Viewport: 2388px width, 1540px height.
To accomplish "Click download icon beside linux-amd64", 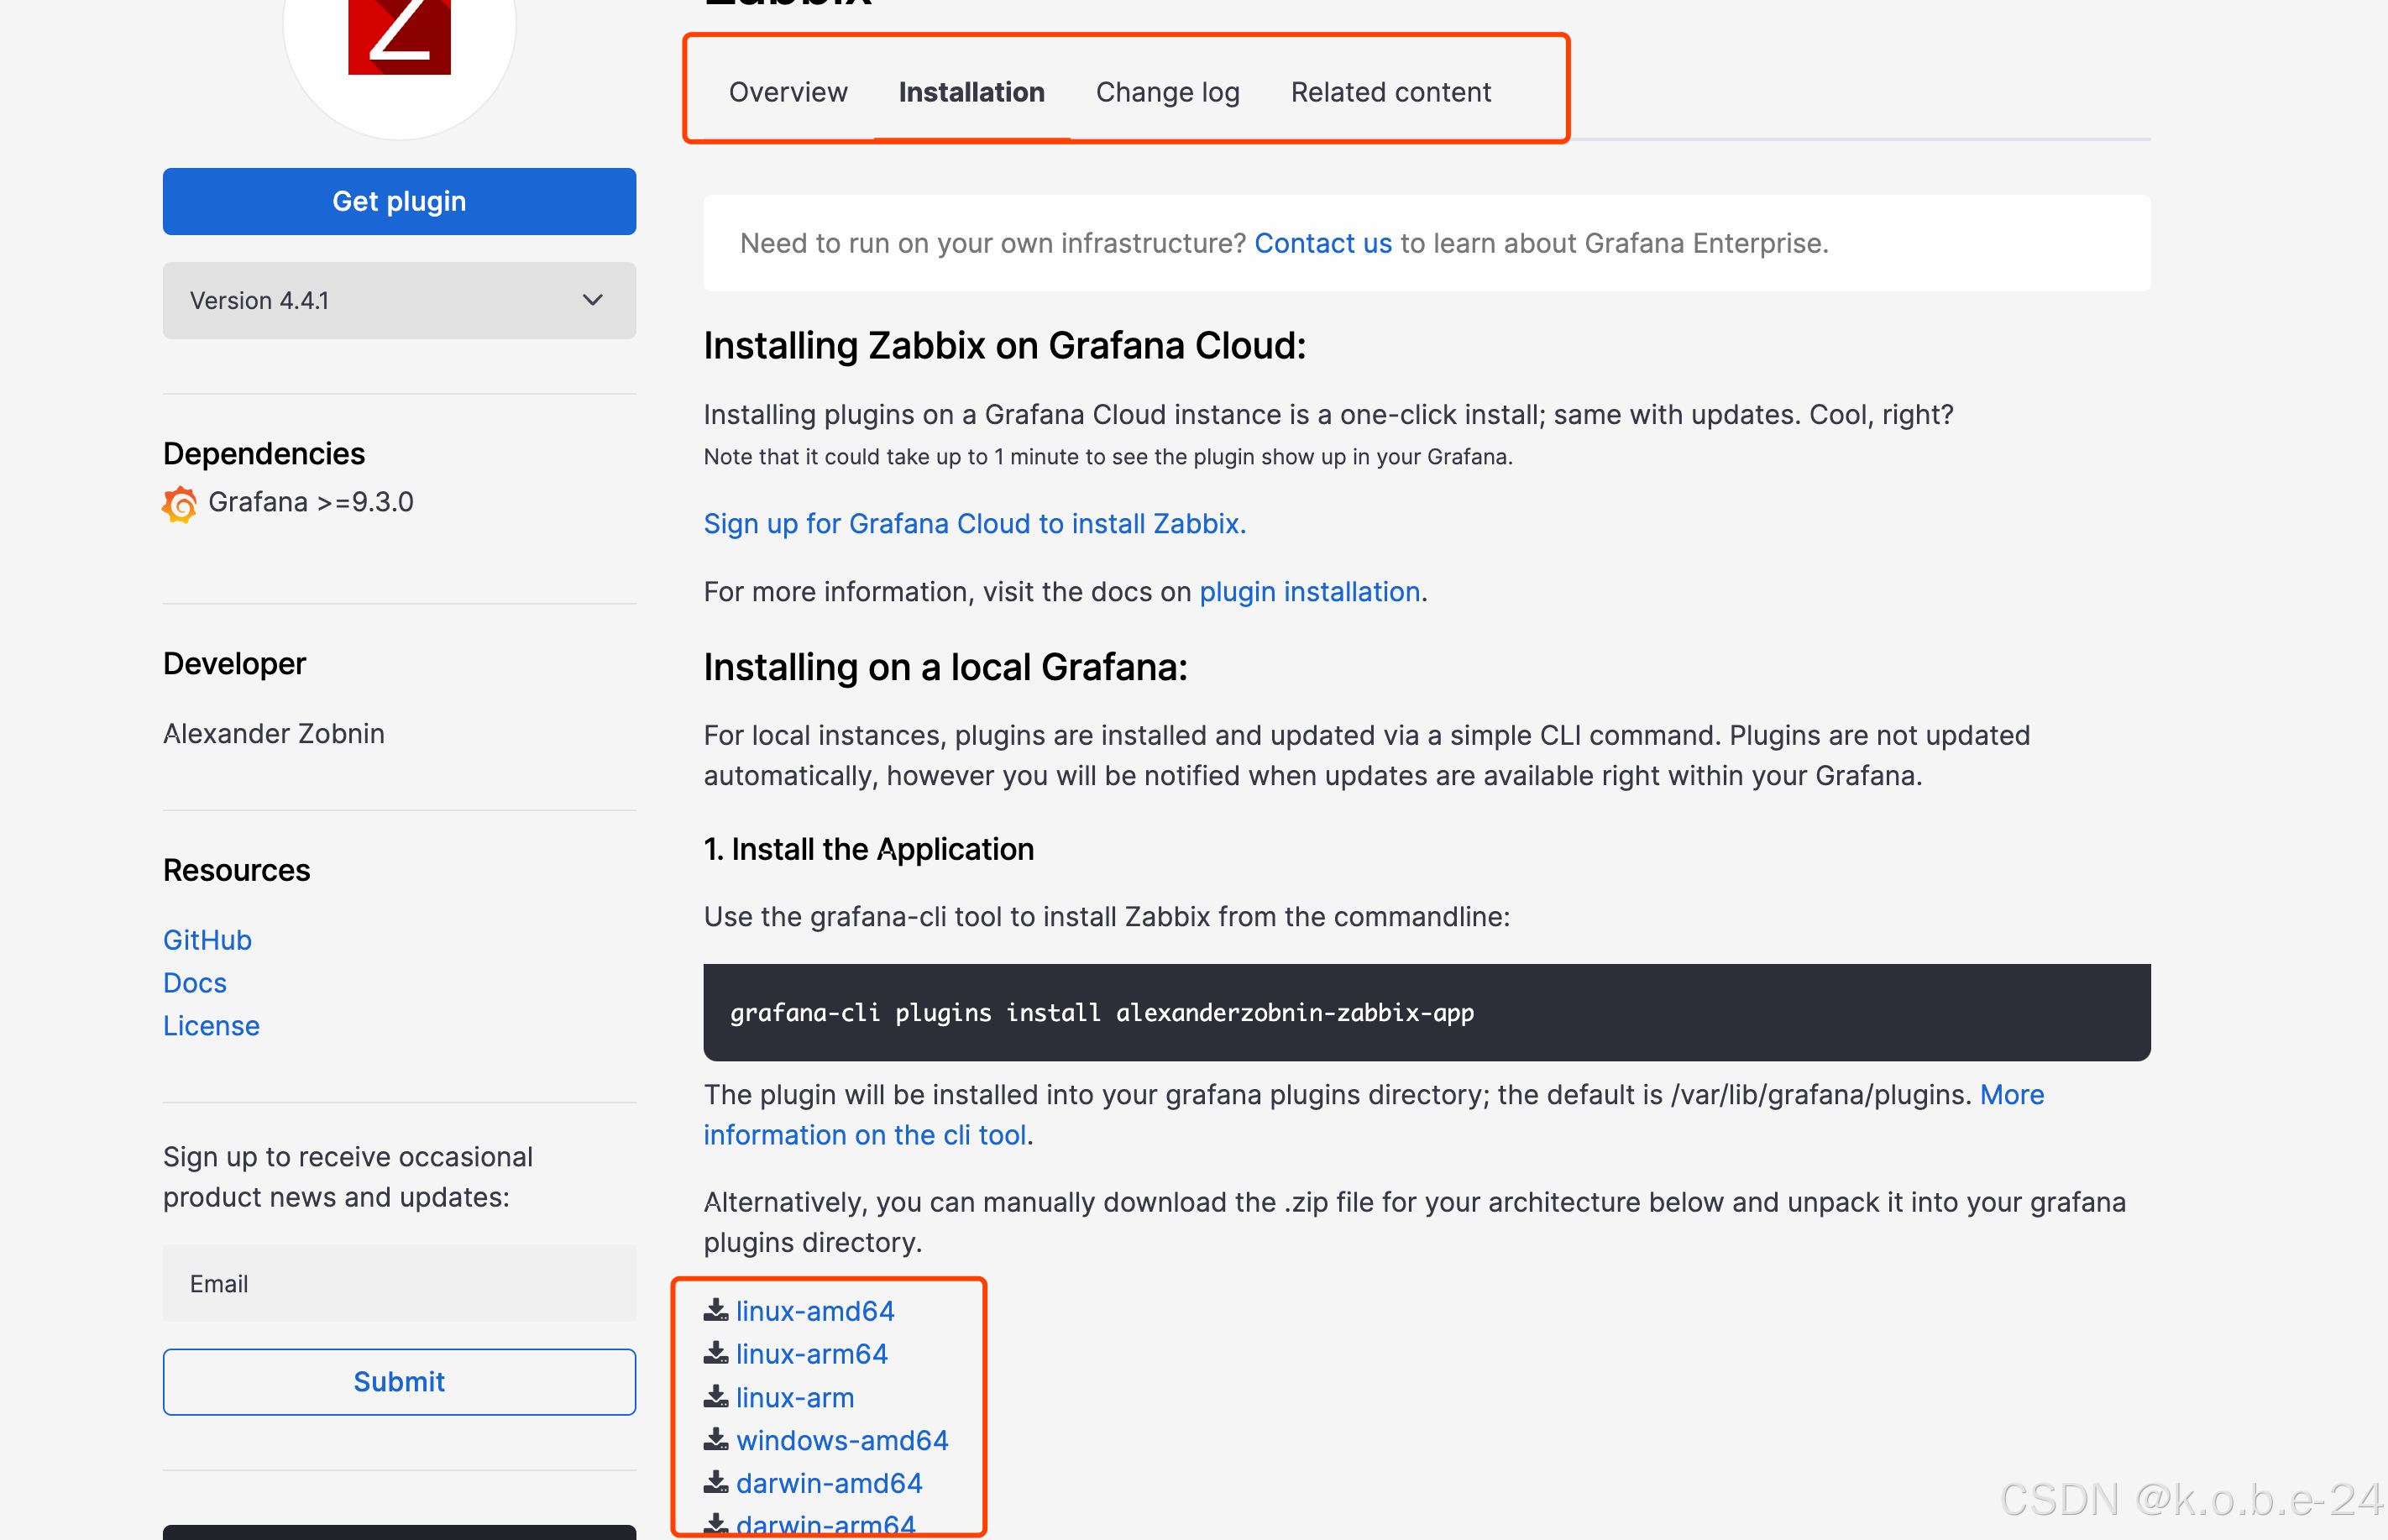I will [x=716, y=1310].
